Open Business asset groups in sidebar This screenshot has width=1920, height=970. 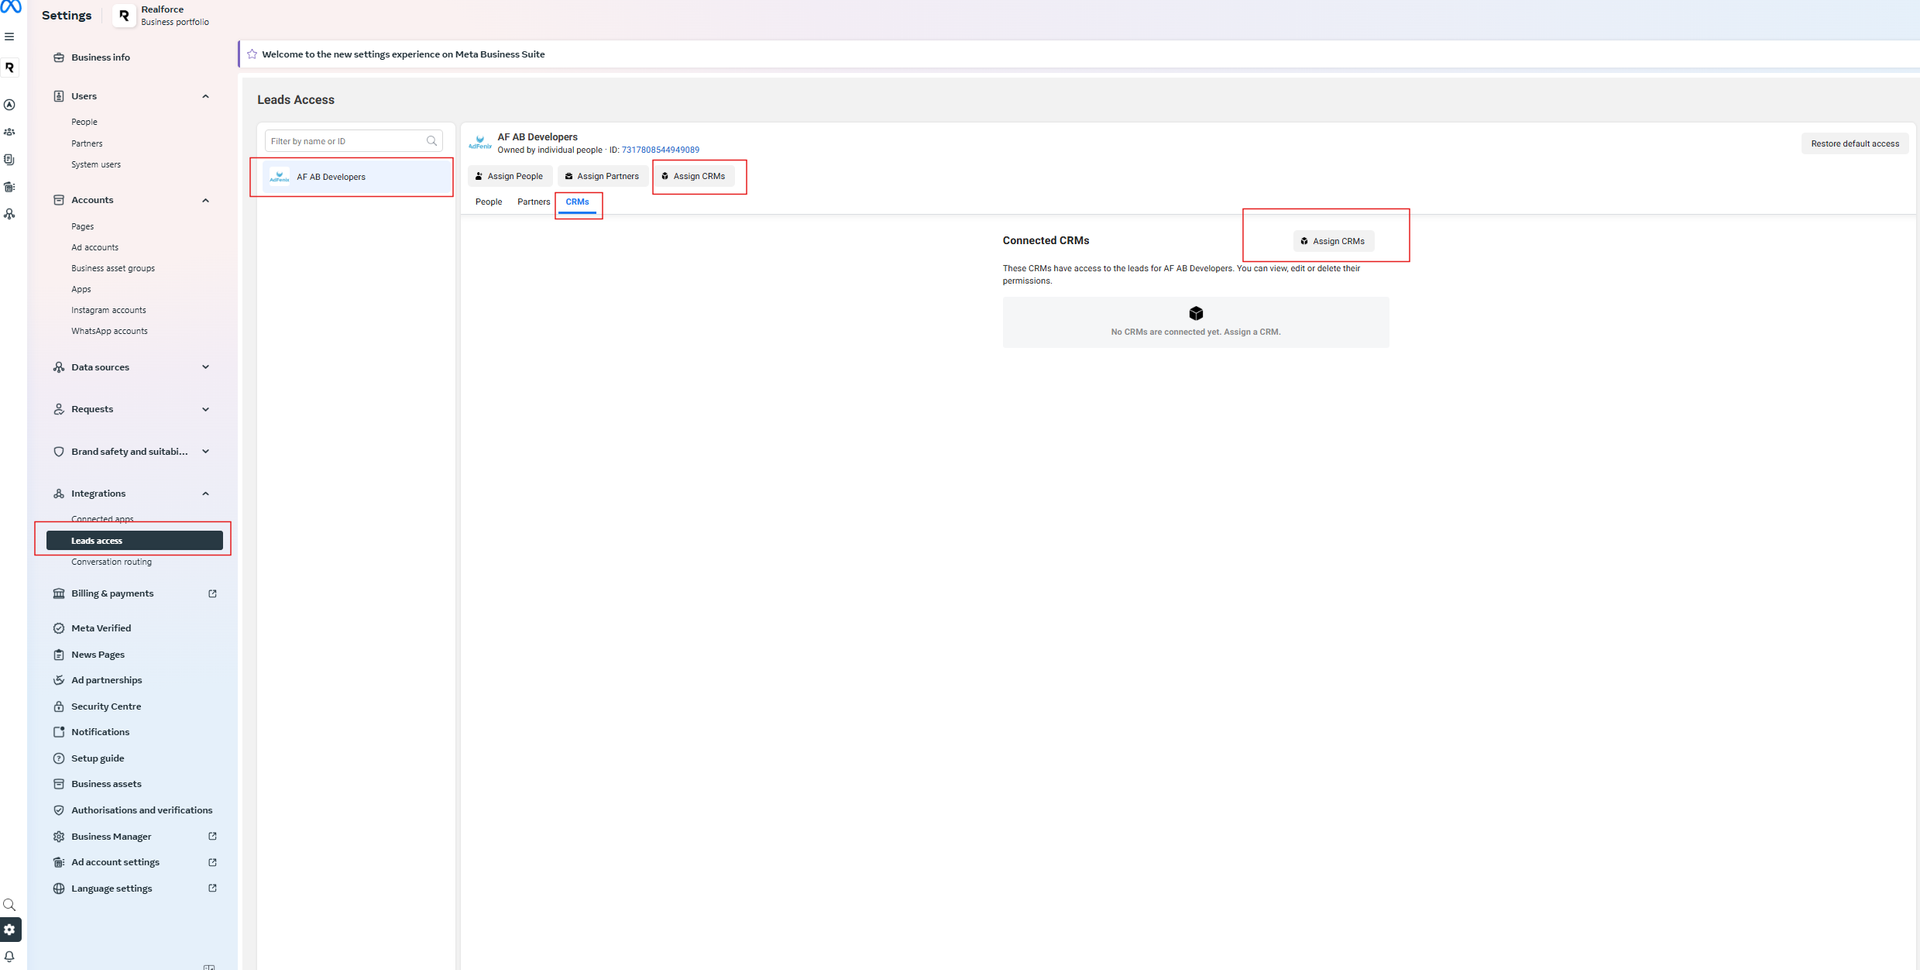(113, 269)
